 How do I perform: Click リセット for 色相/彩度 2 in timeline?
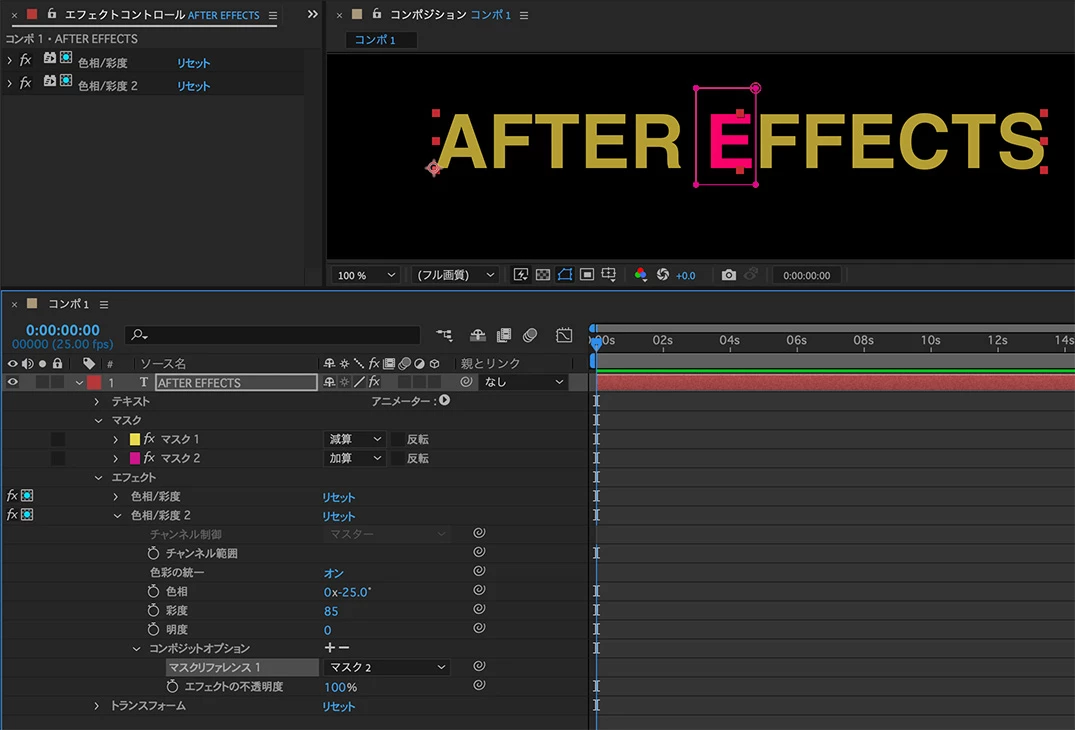click(x=339, y=515)
